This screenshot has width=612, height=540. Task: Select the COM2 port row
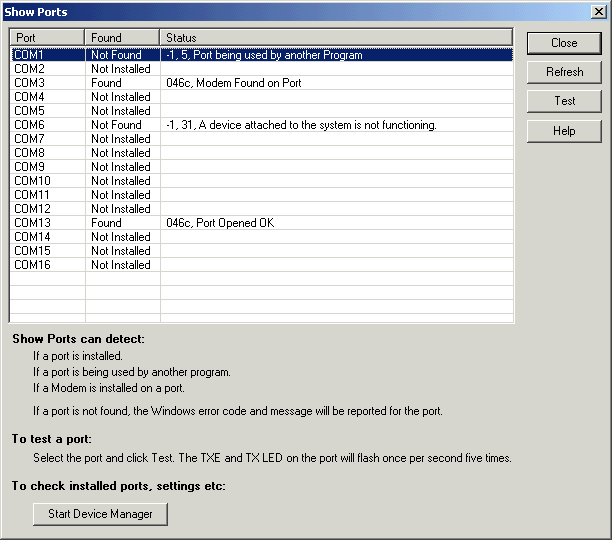coord(262,69)
